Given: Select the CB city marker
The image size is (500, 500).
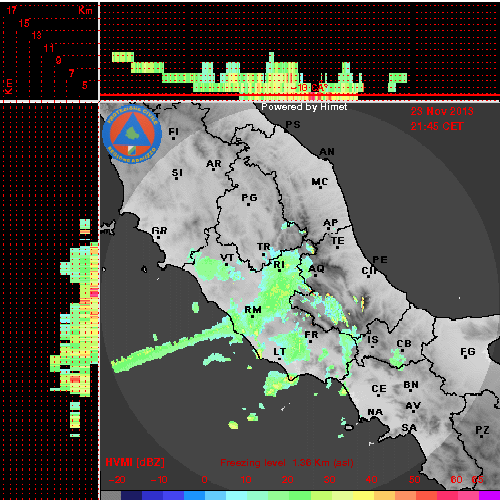Looking at the screenshot, I should (404, 345).
